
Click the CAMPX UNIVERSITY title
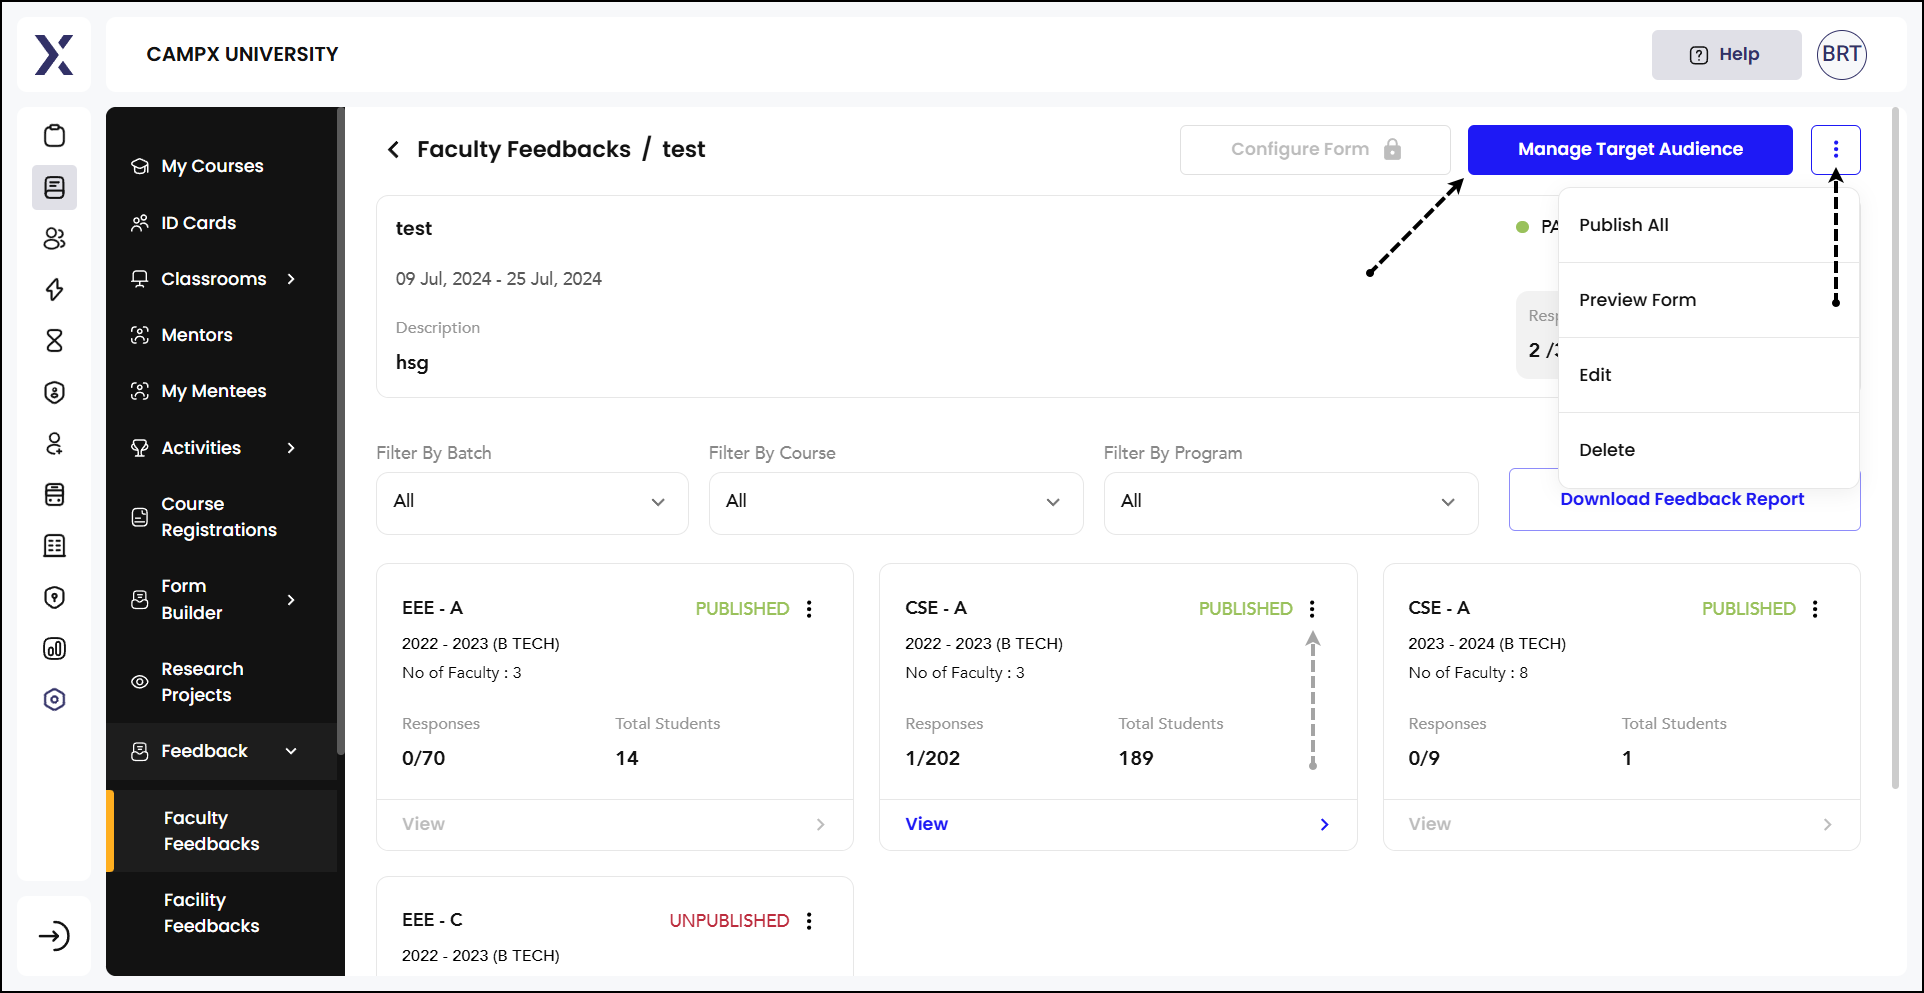point(242,55)
